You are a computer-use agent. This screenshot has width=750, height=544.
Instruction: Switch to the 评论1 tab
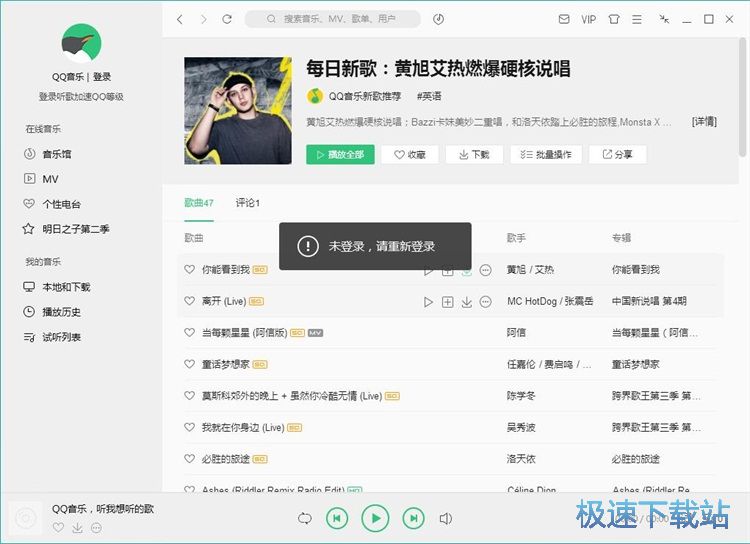pos(248,203)
